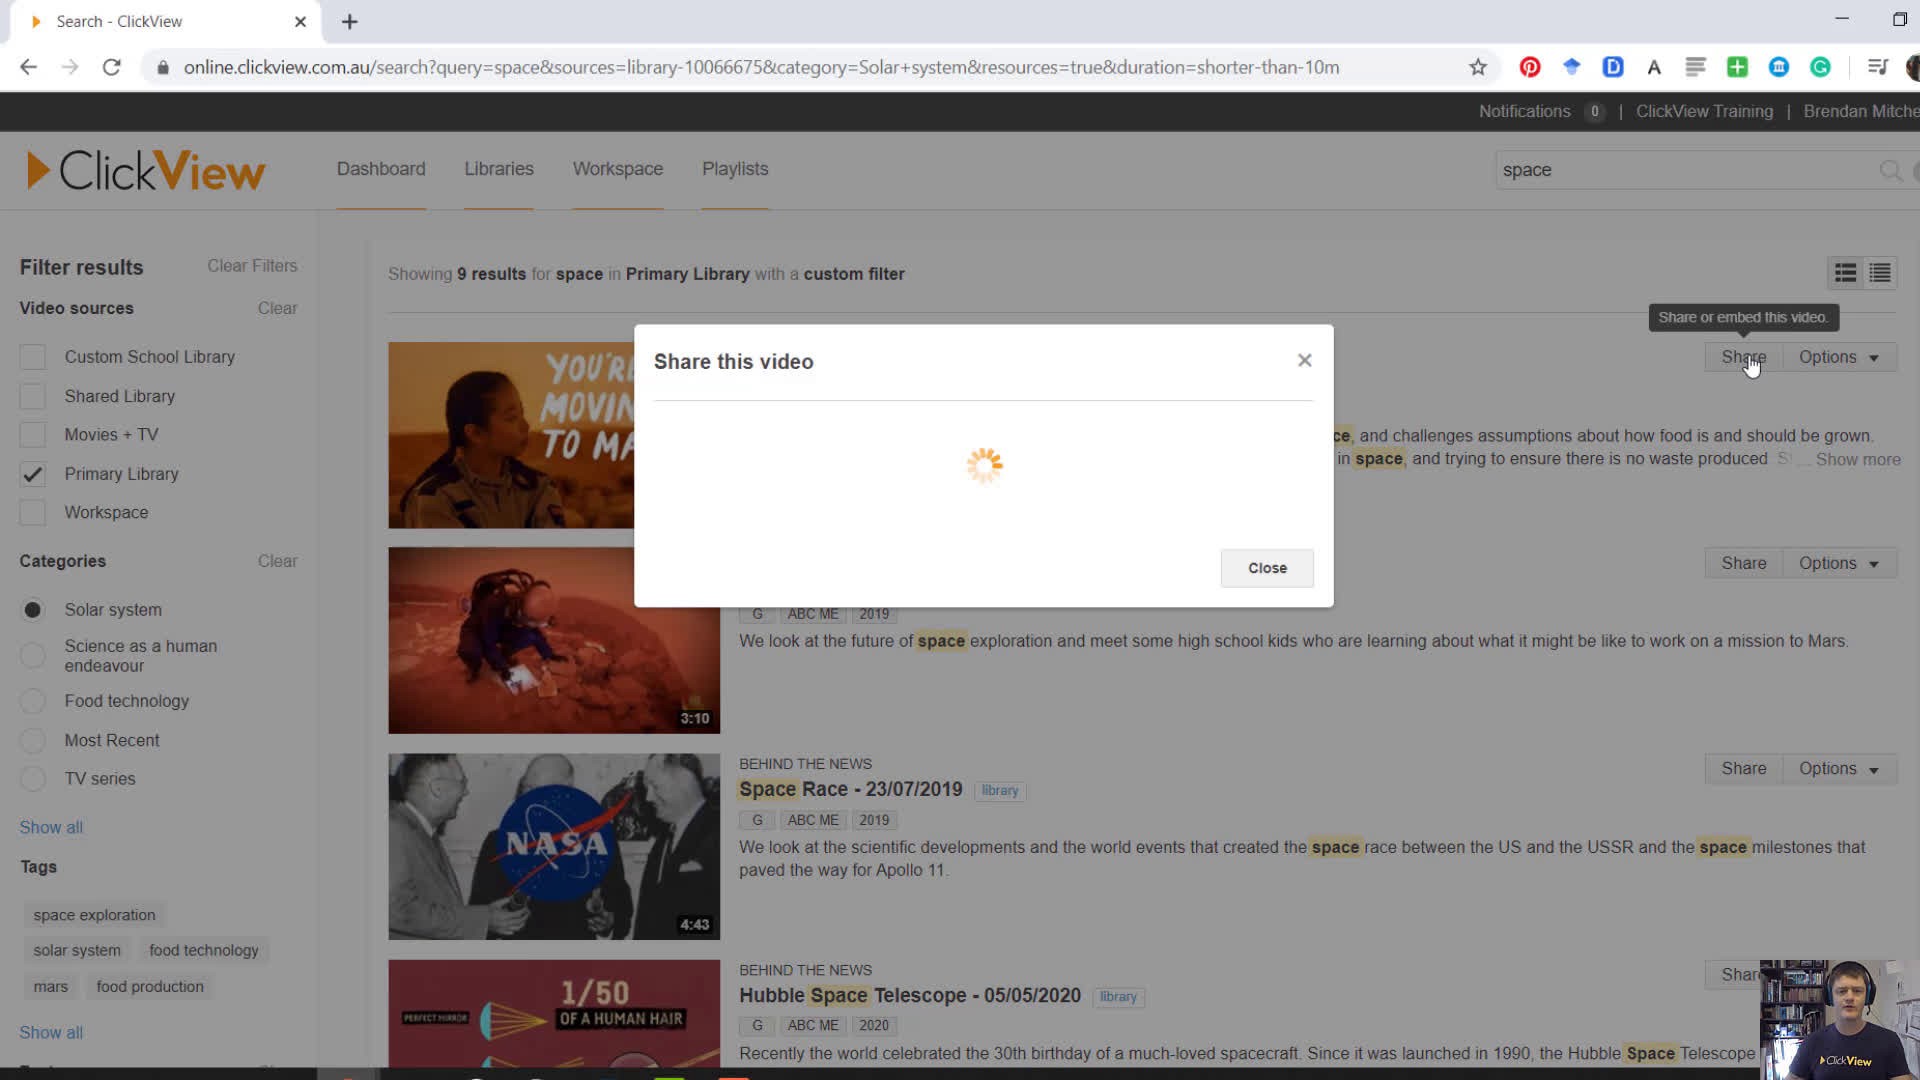Reload the page
1920x1080 pixels.
coord(112,67)
